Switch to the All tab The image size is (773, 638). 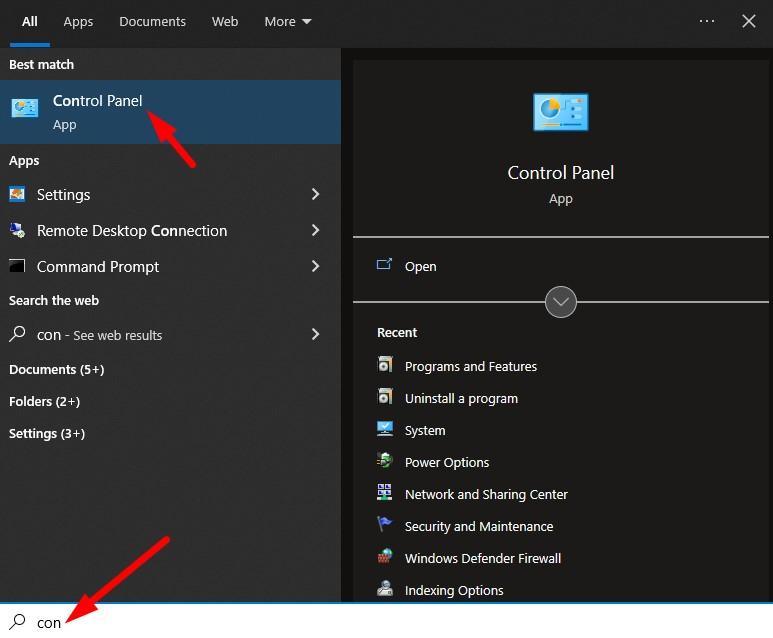click(30, 22)
